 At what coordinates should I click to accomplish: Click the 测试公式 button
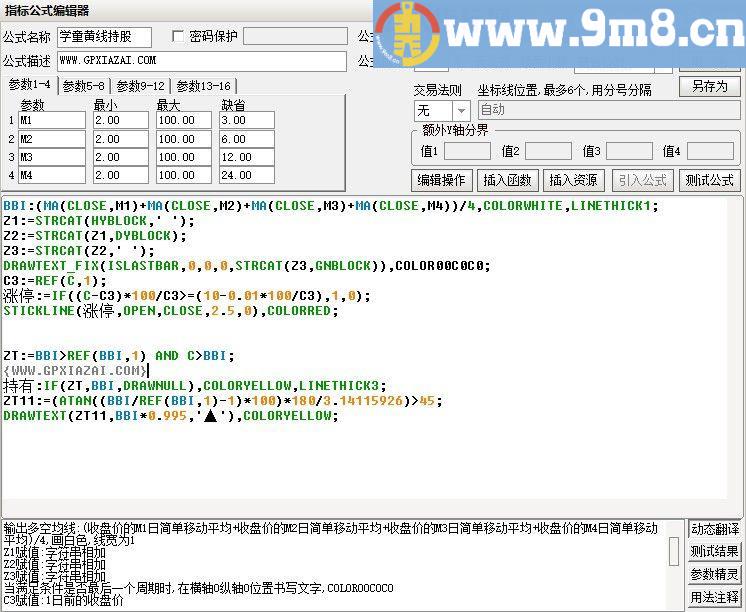709,180
